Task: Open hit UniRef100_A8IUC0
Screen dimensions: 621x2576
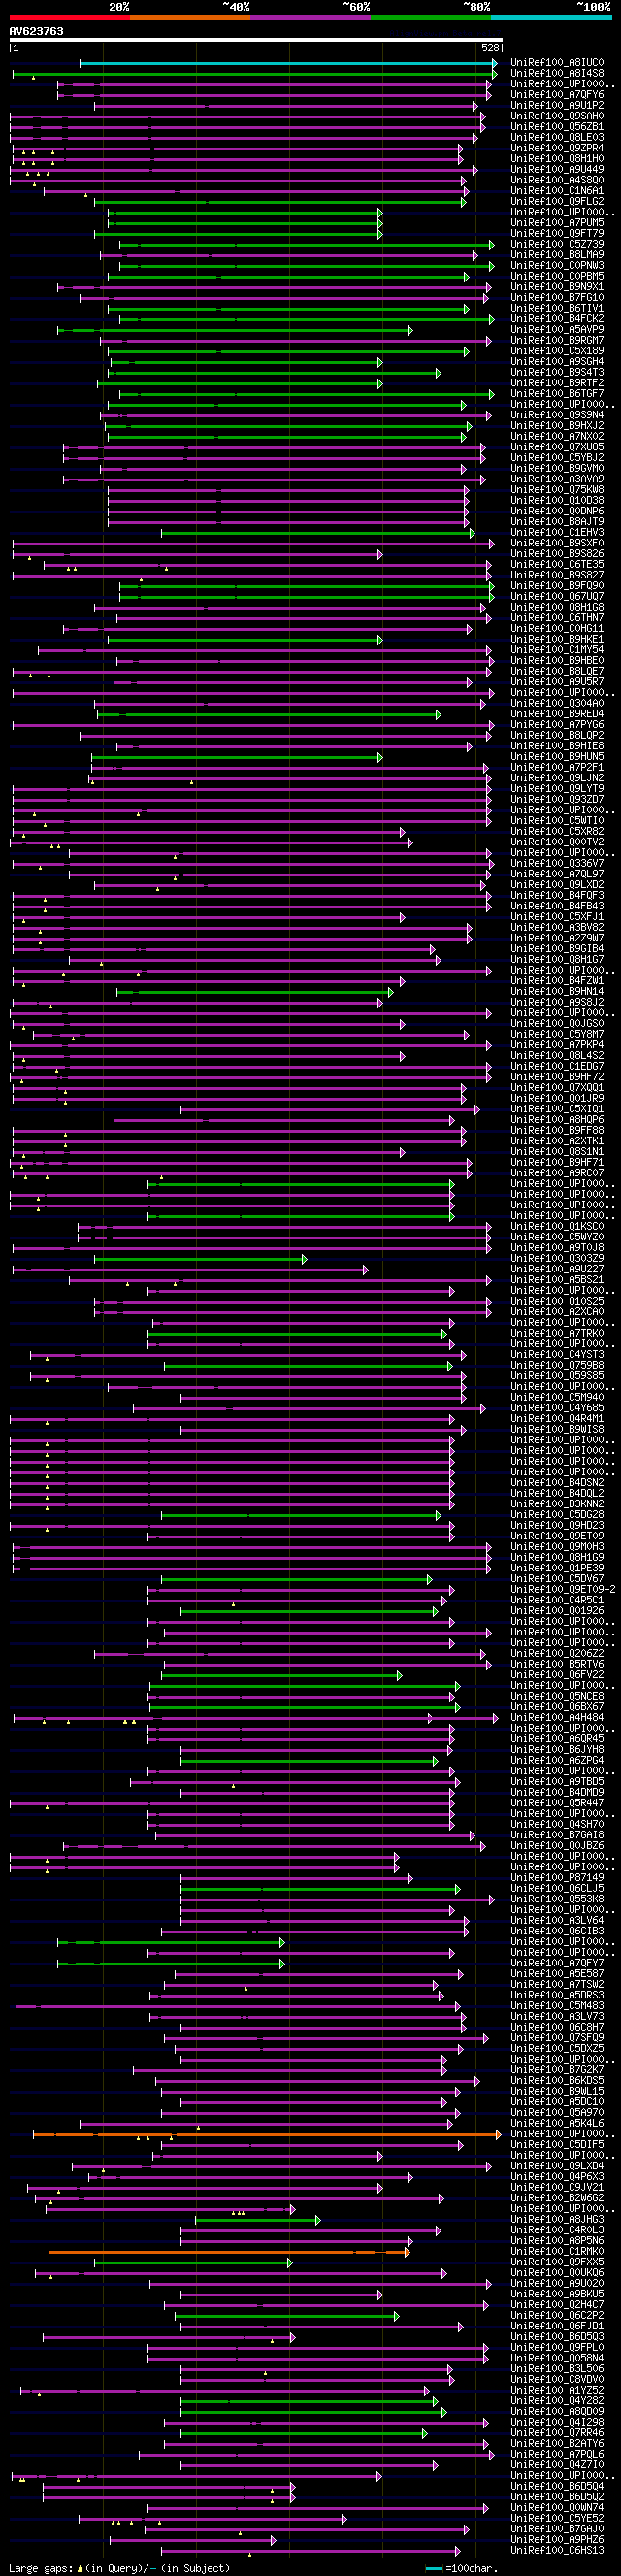Action: [x=557, y=63]
